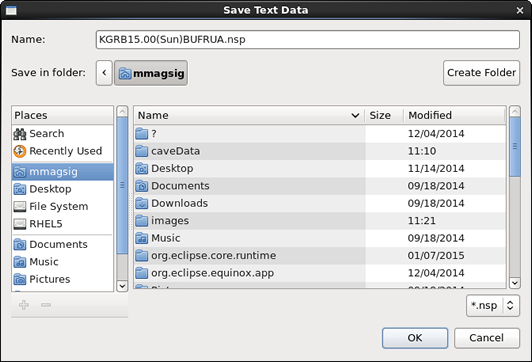Click the org.eclipse.equinox.app folder icon
532x362 pixels.
click(x=141, y=273)
